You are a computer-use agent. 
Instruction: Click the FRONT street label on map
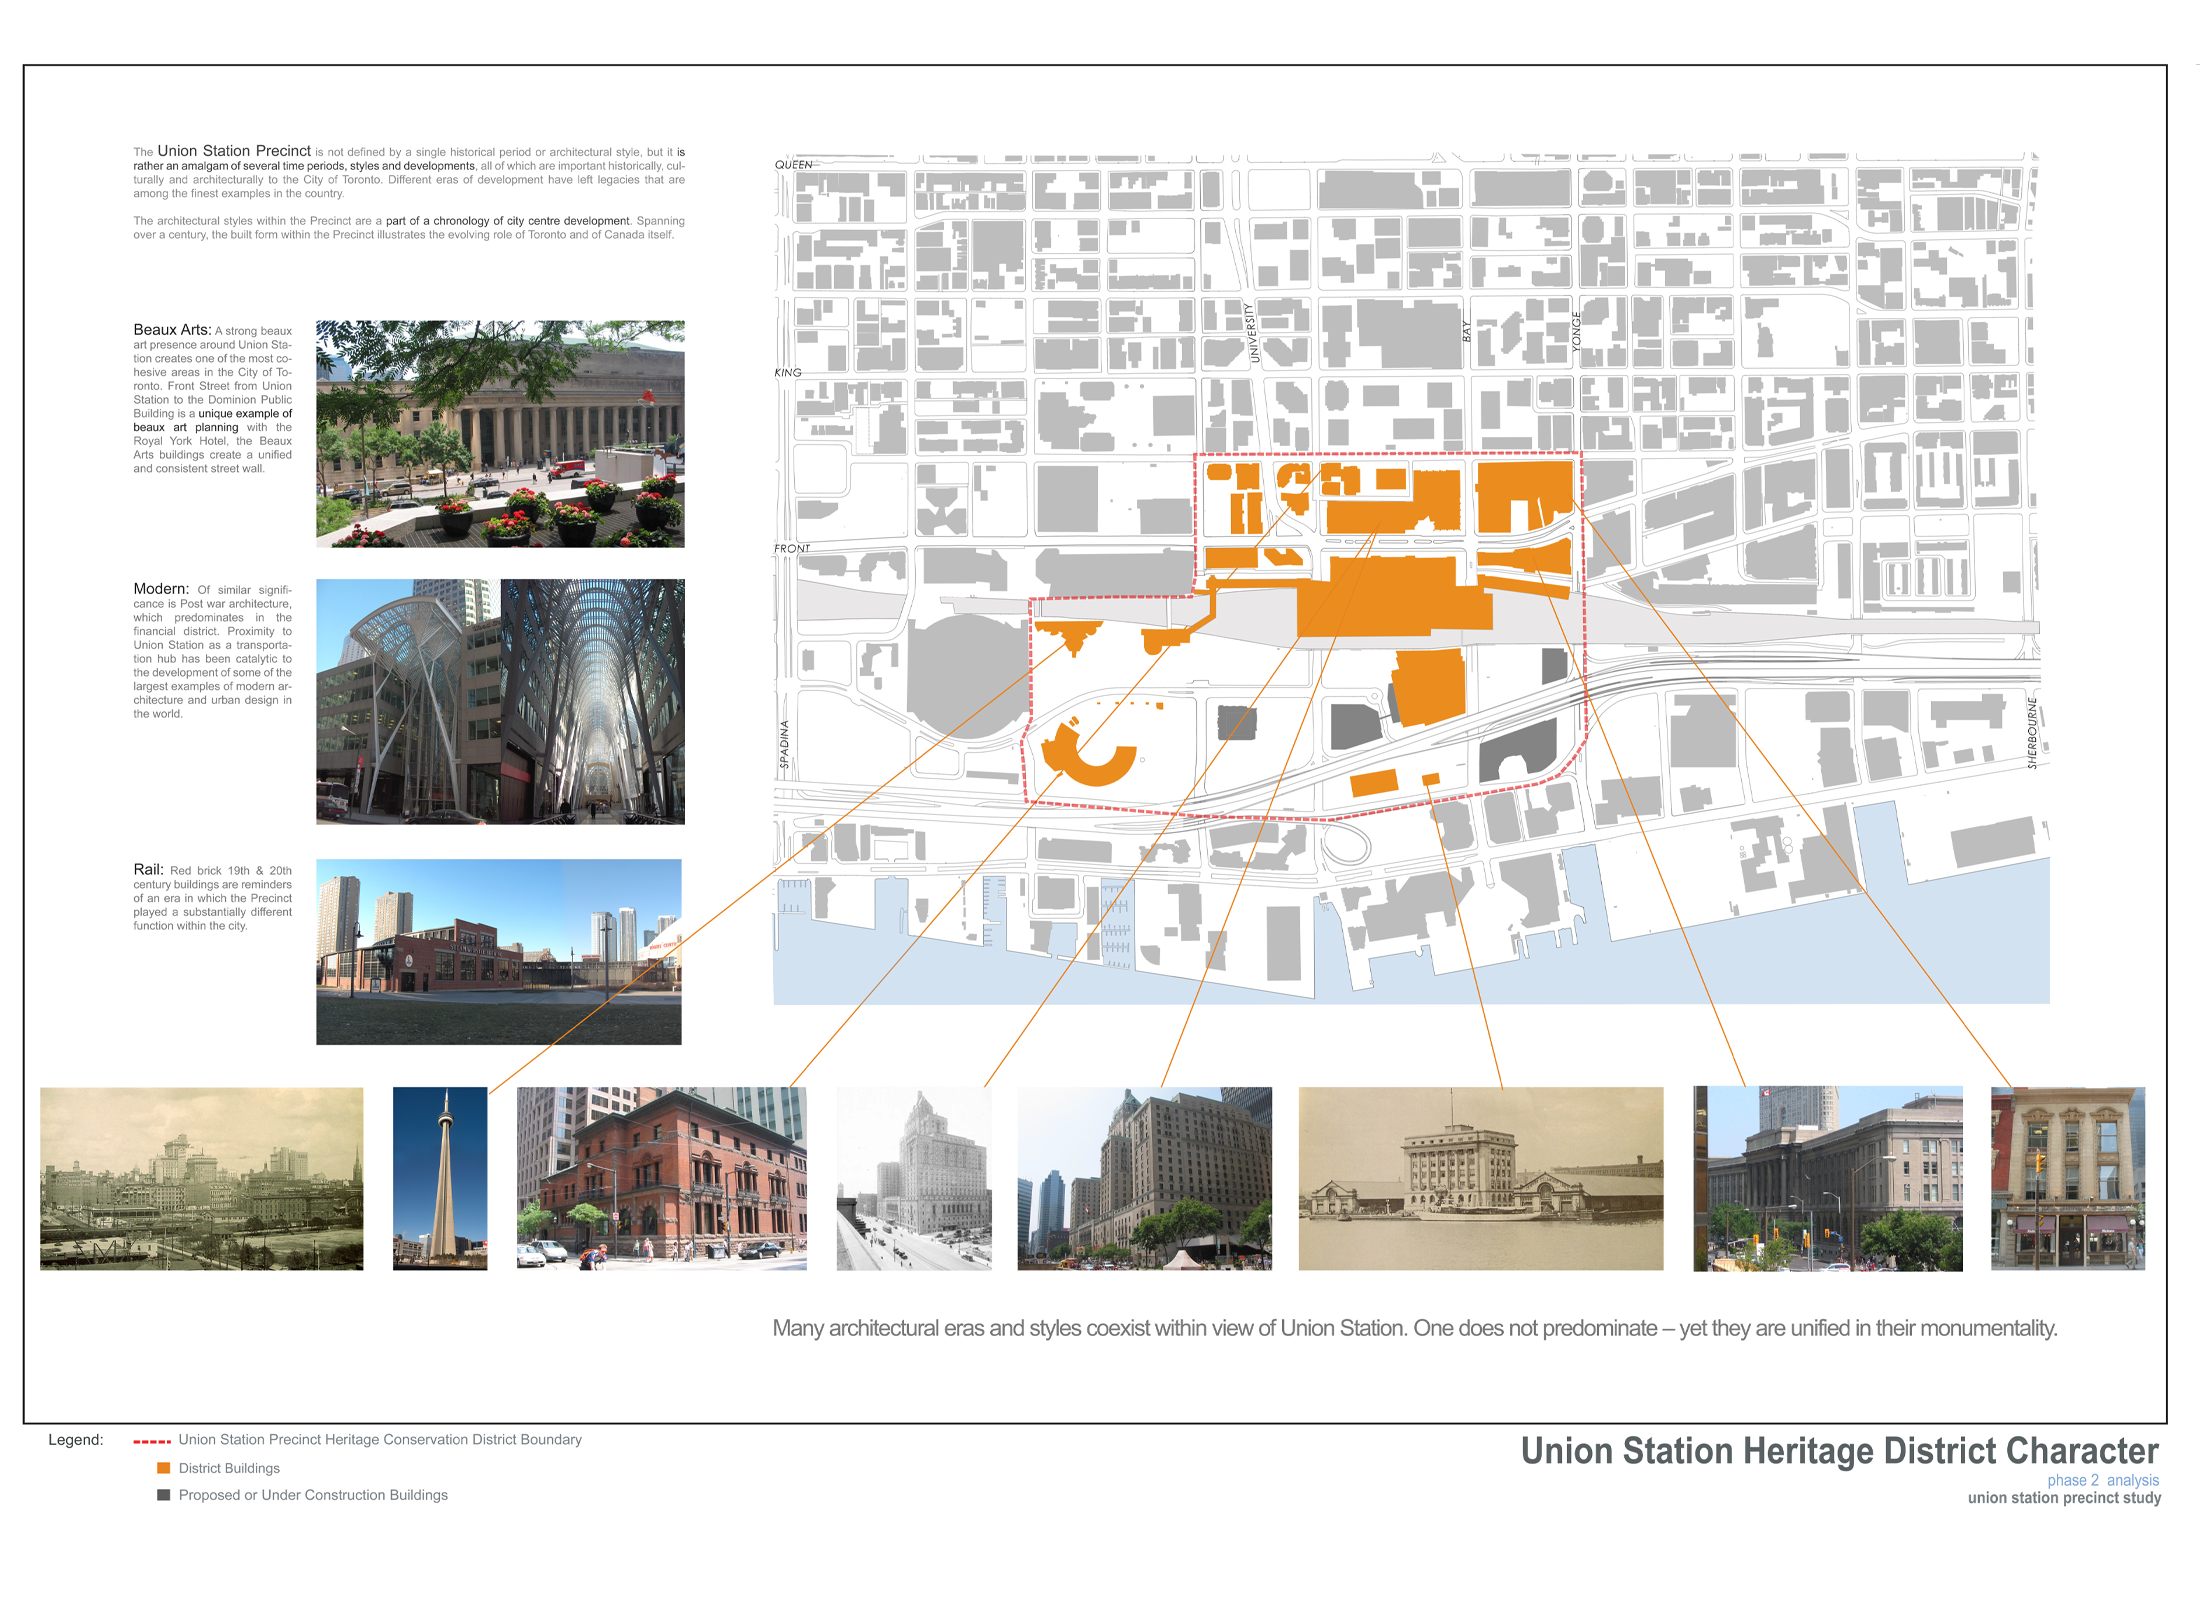point(792,549)
